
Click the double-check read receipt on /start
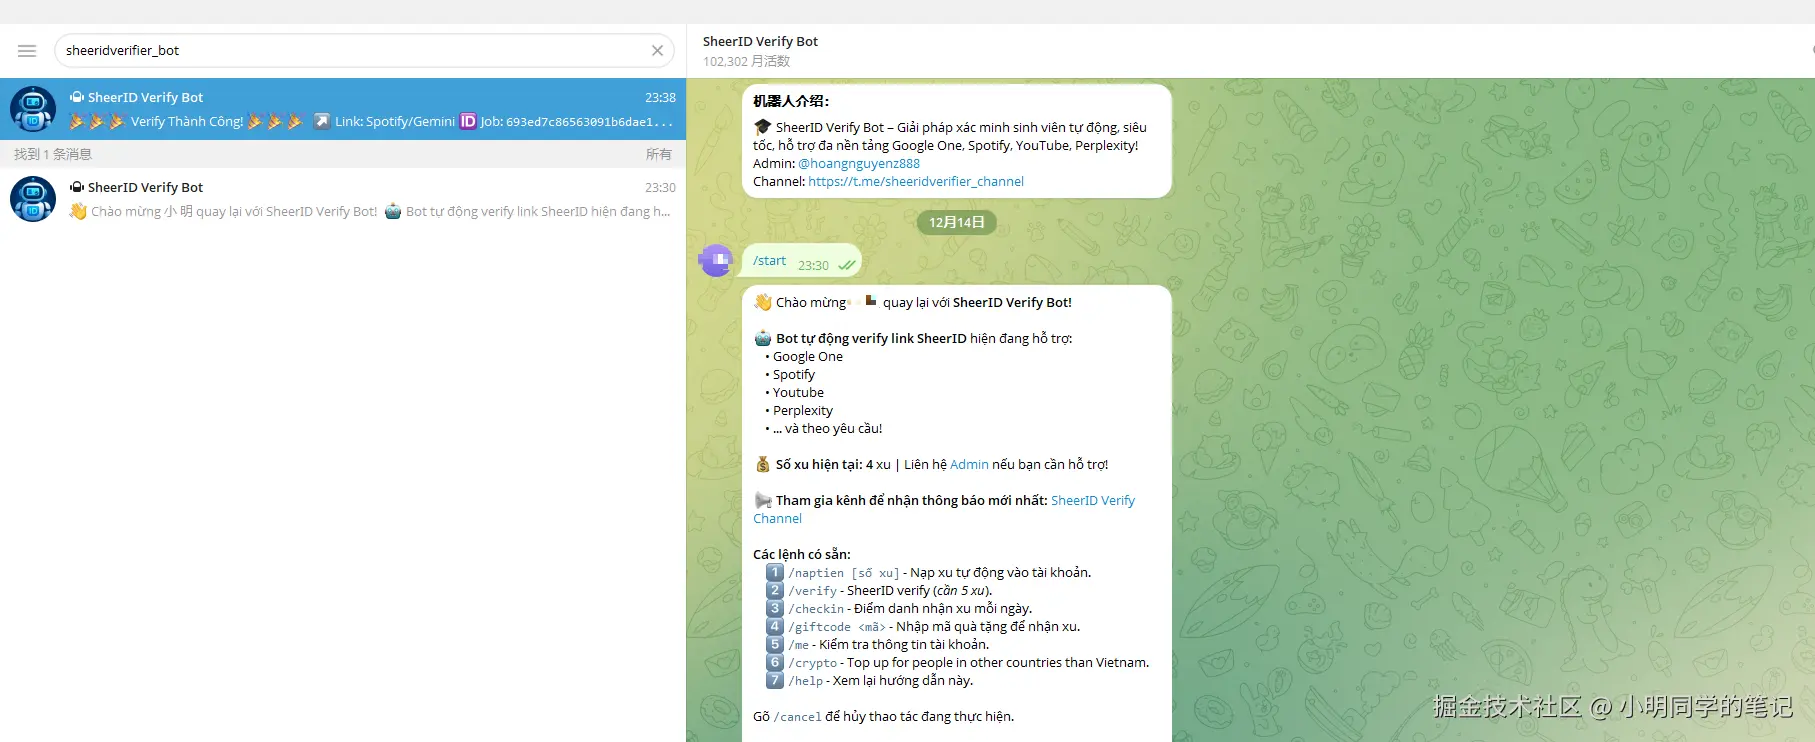(x=847, y=265)
